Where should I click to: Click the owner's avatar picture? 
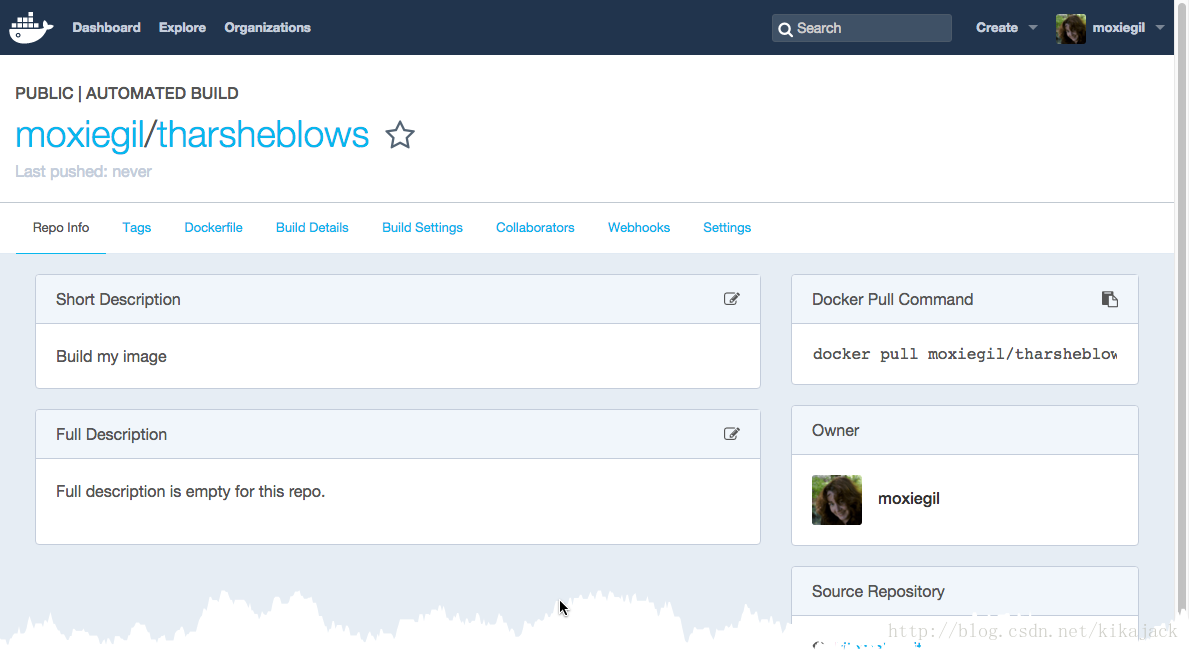[836, 499]
